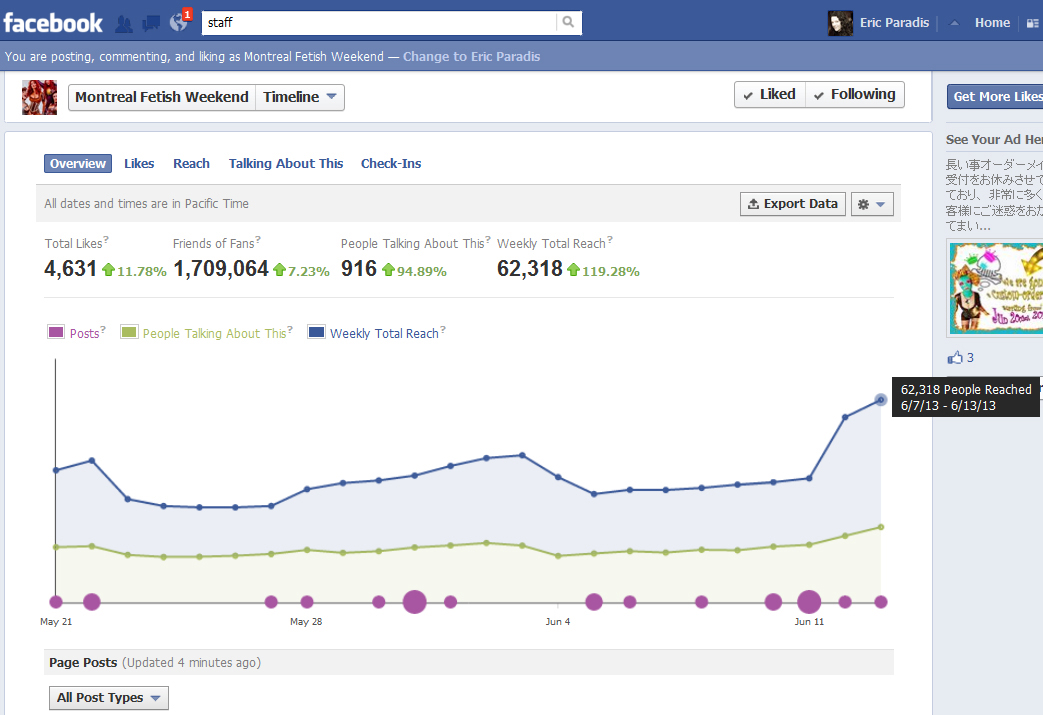Click the Total Likes help question mark

click(x=106, y=239)
